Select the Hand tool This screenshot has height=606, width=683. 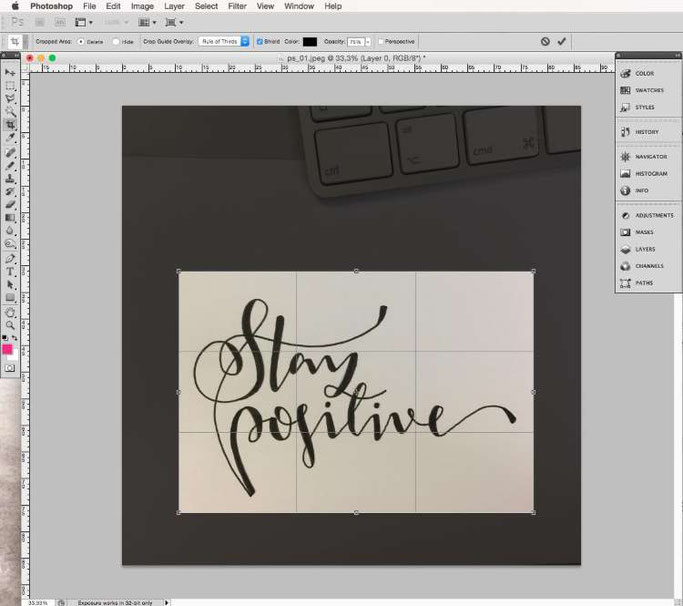[x=10, y=312]
